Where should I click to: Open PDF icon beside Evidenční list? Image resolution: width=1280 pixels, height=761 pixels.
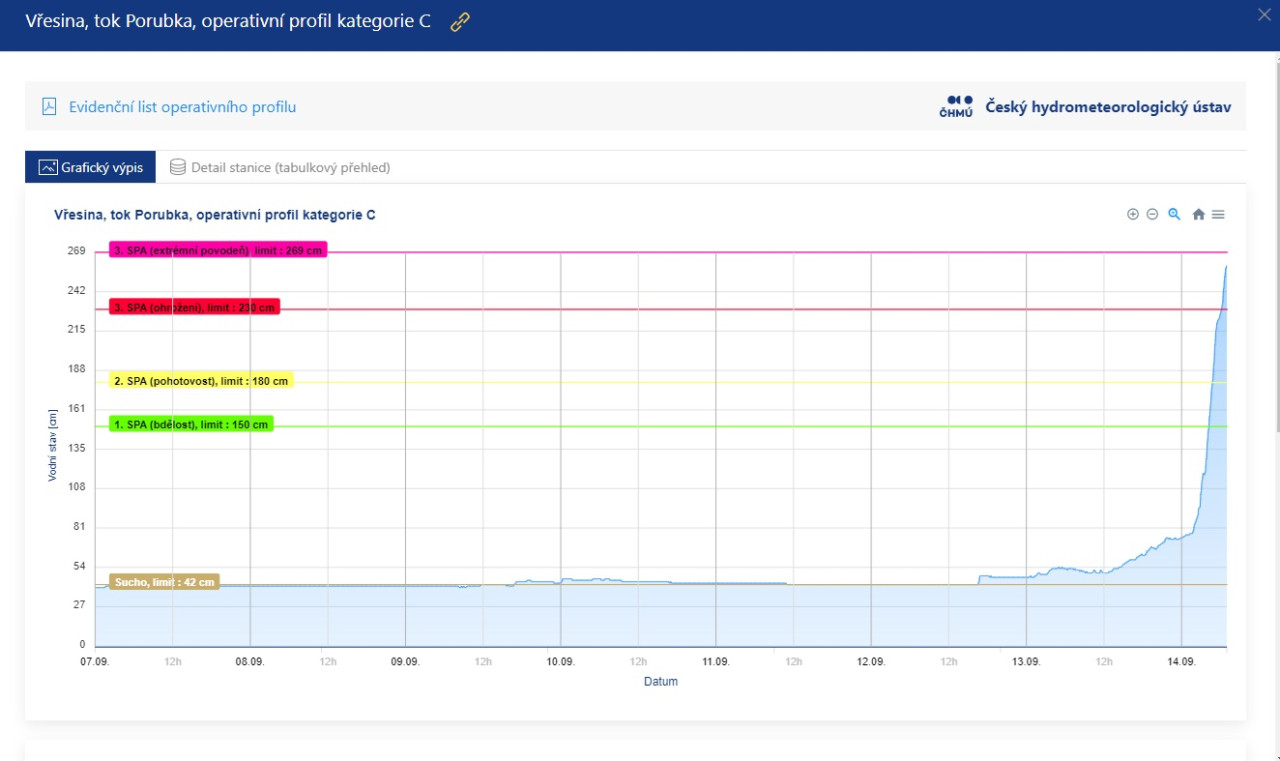[49, 107]
